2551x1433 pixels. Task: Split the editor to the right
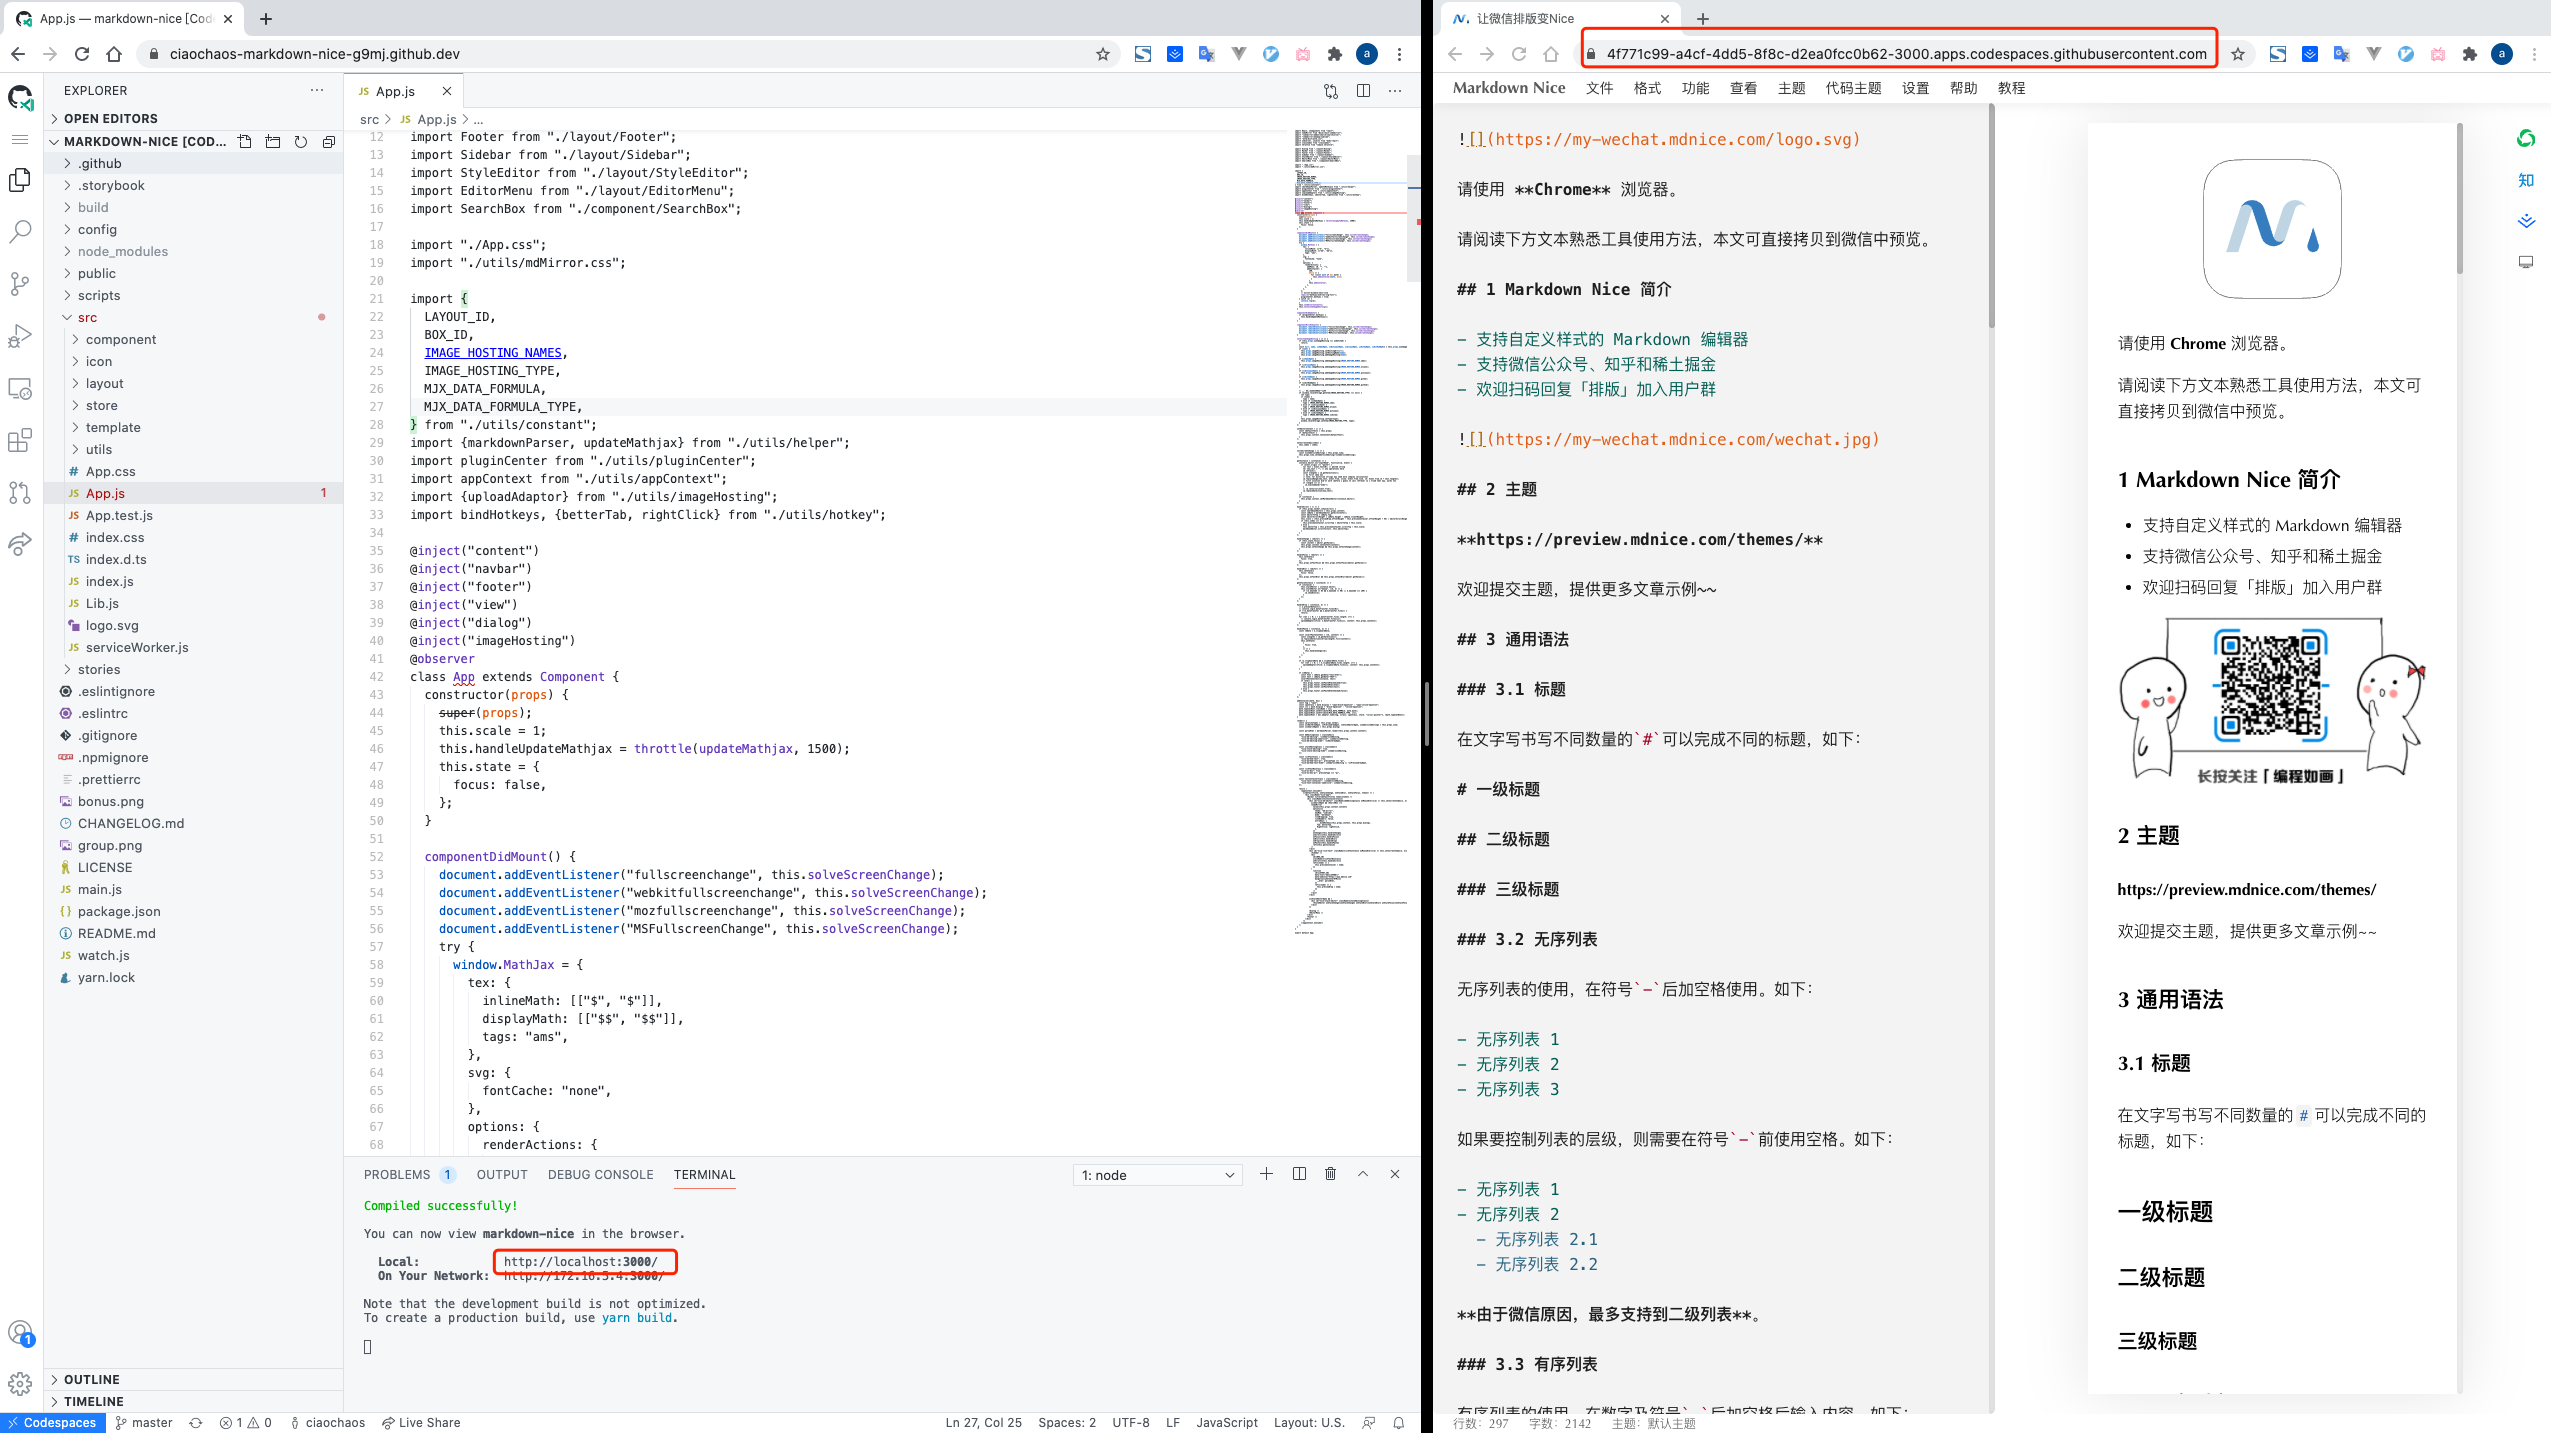click(x=1363, y=91)
